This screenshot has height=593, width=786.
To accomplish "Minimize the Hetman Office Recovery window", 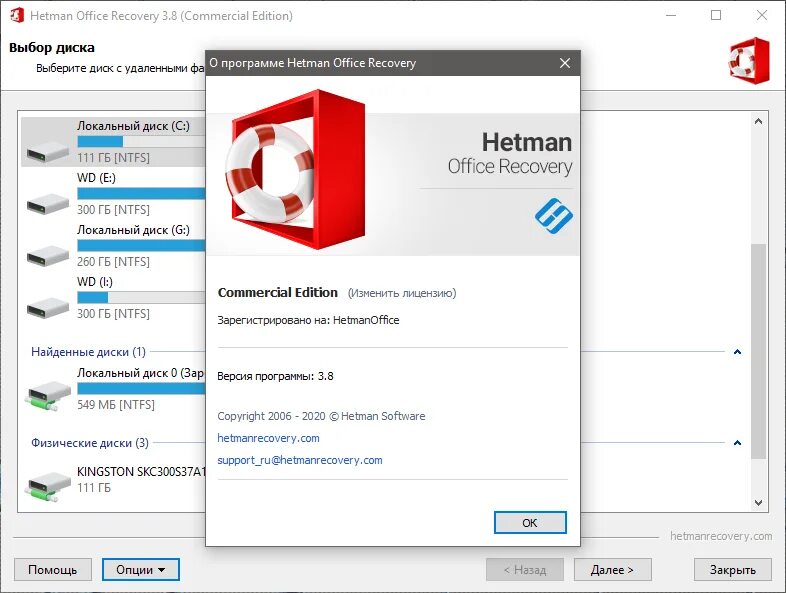I will [671, 16].
